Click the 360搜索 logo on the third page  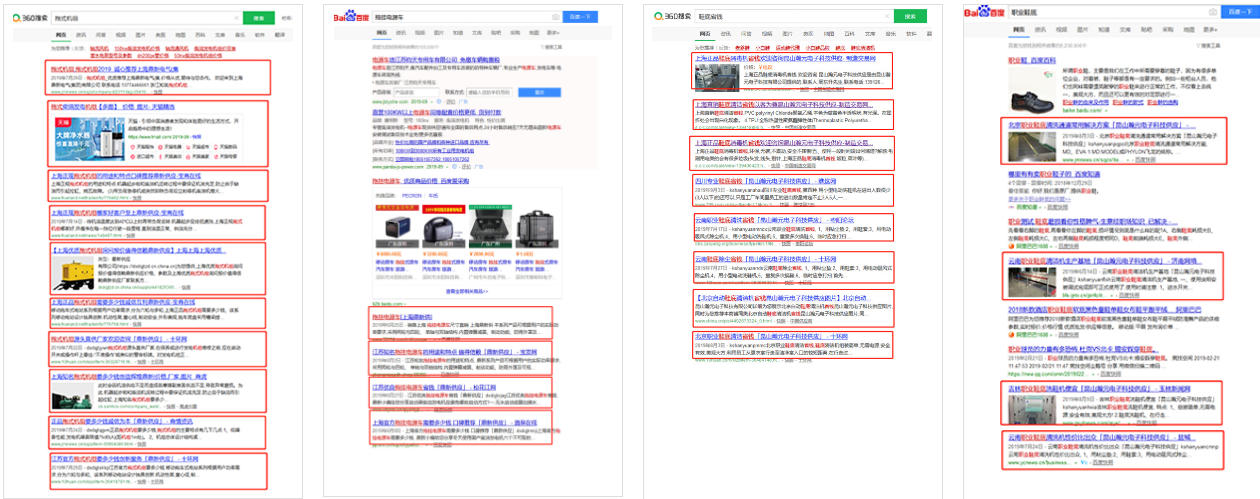pos(674,16)
